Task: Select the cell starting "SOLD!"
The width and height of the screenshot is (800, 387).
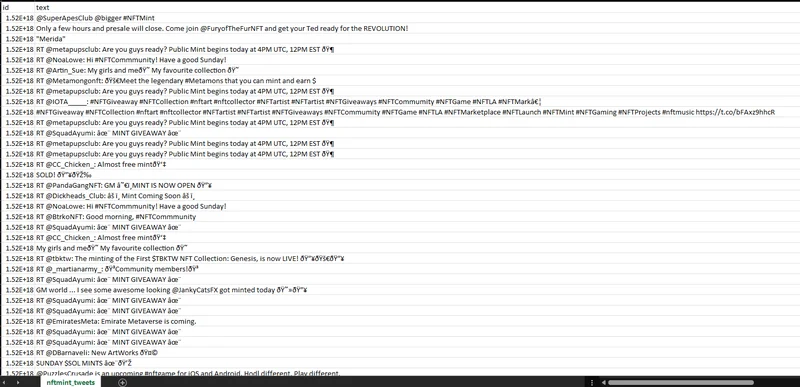Action: [x=64, y=175]
